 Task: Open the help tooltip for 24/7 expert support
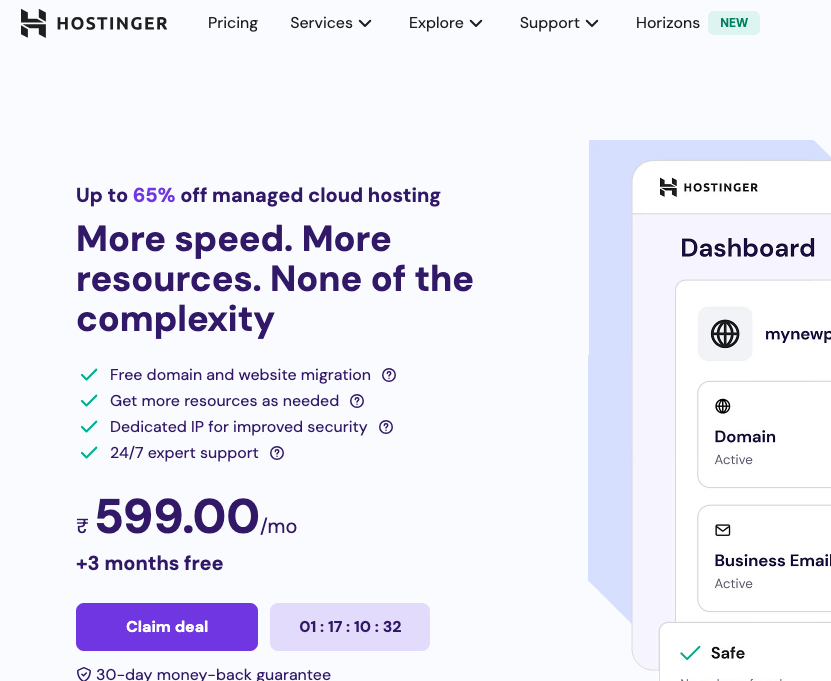[278, 453]
